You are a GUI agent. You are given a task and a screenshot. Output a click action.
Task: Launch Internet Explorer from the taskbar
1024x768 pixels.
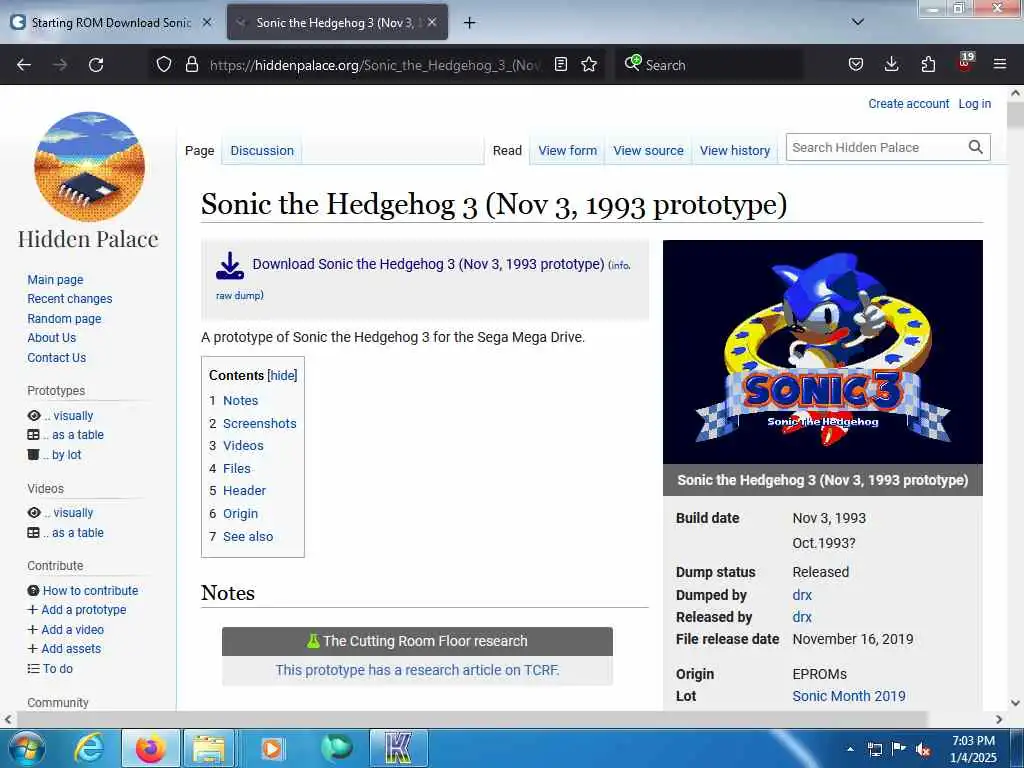click(x=89, y=748)
